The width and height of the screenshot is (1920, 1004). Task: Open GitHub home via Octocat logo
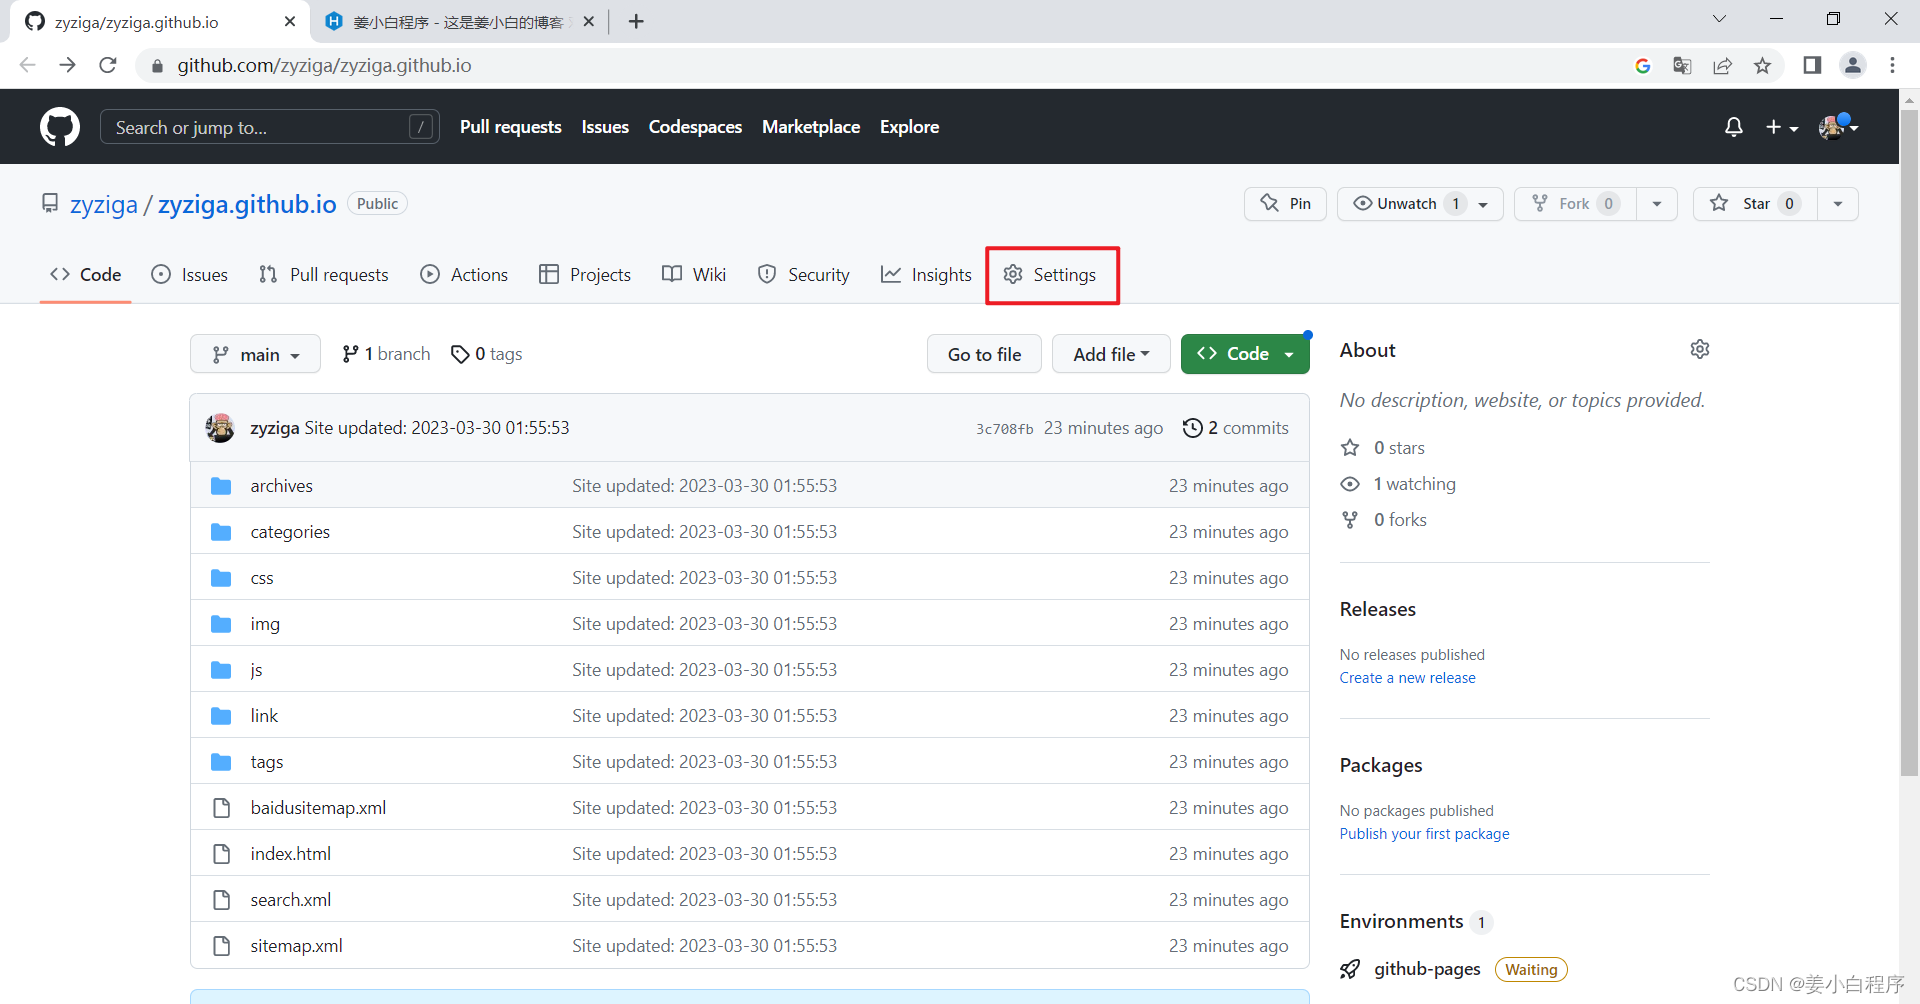(x=60, y=127)
